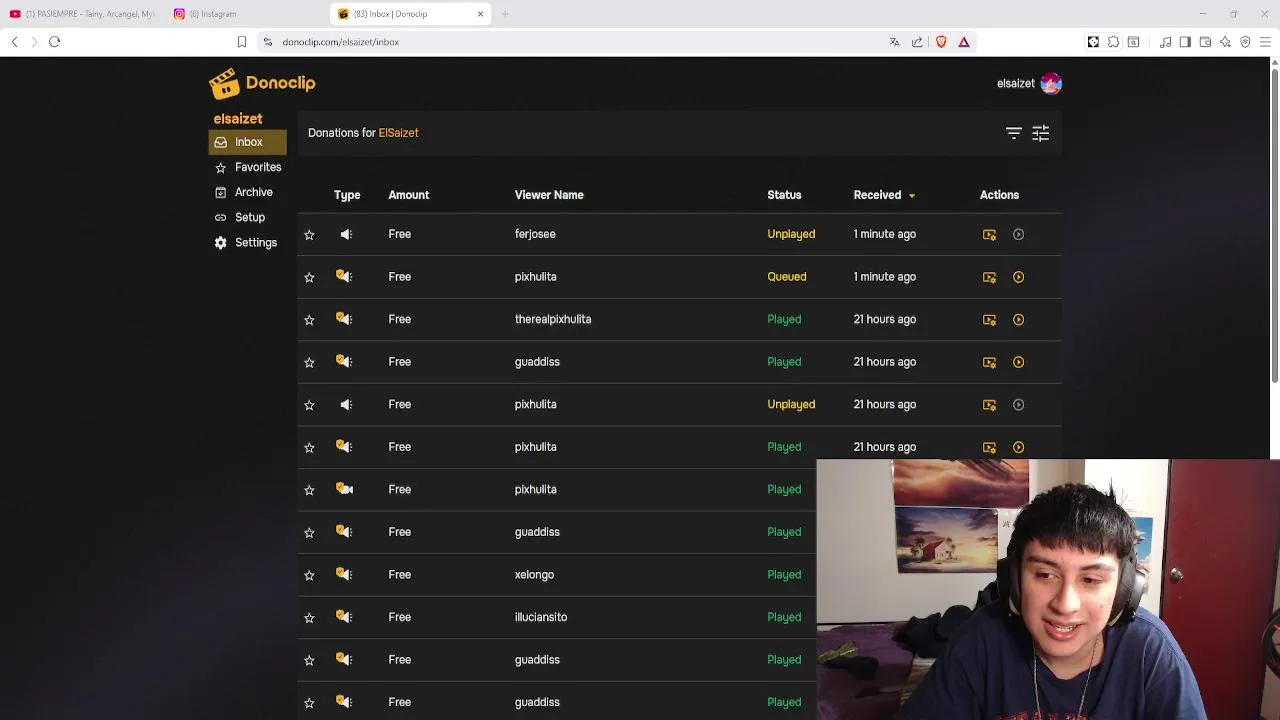Bookmark this page
This screenshot has height=720, width=1280.
pyautogui.click(x=241, y=42)
